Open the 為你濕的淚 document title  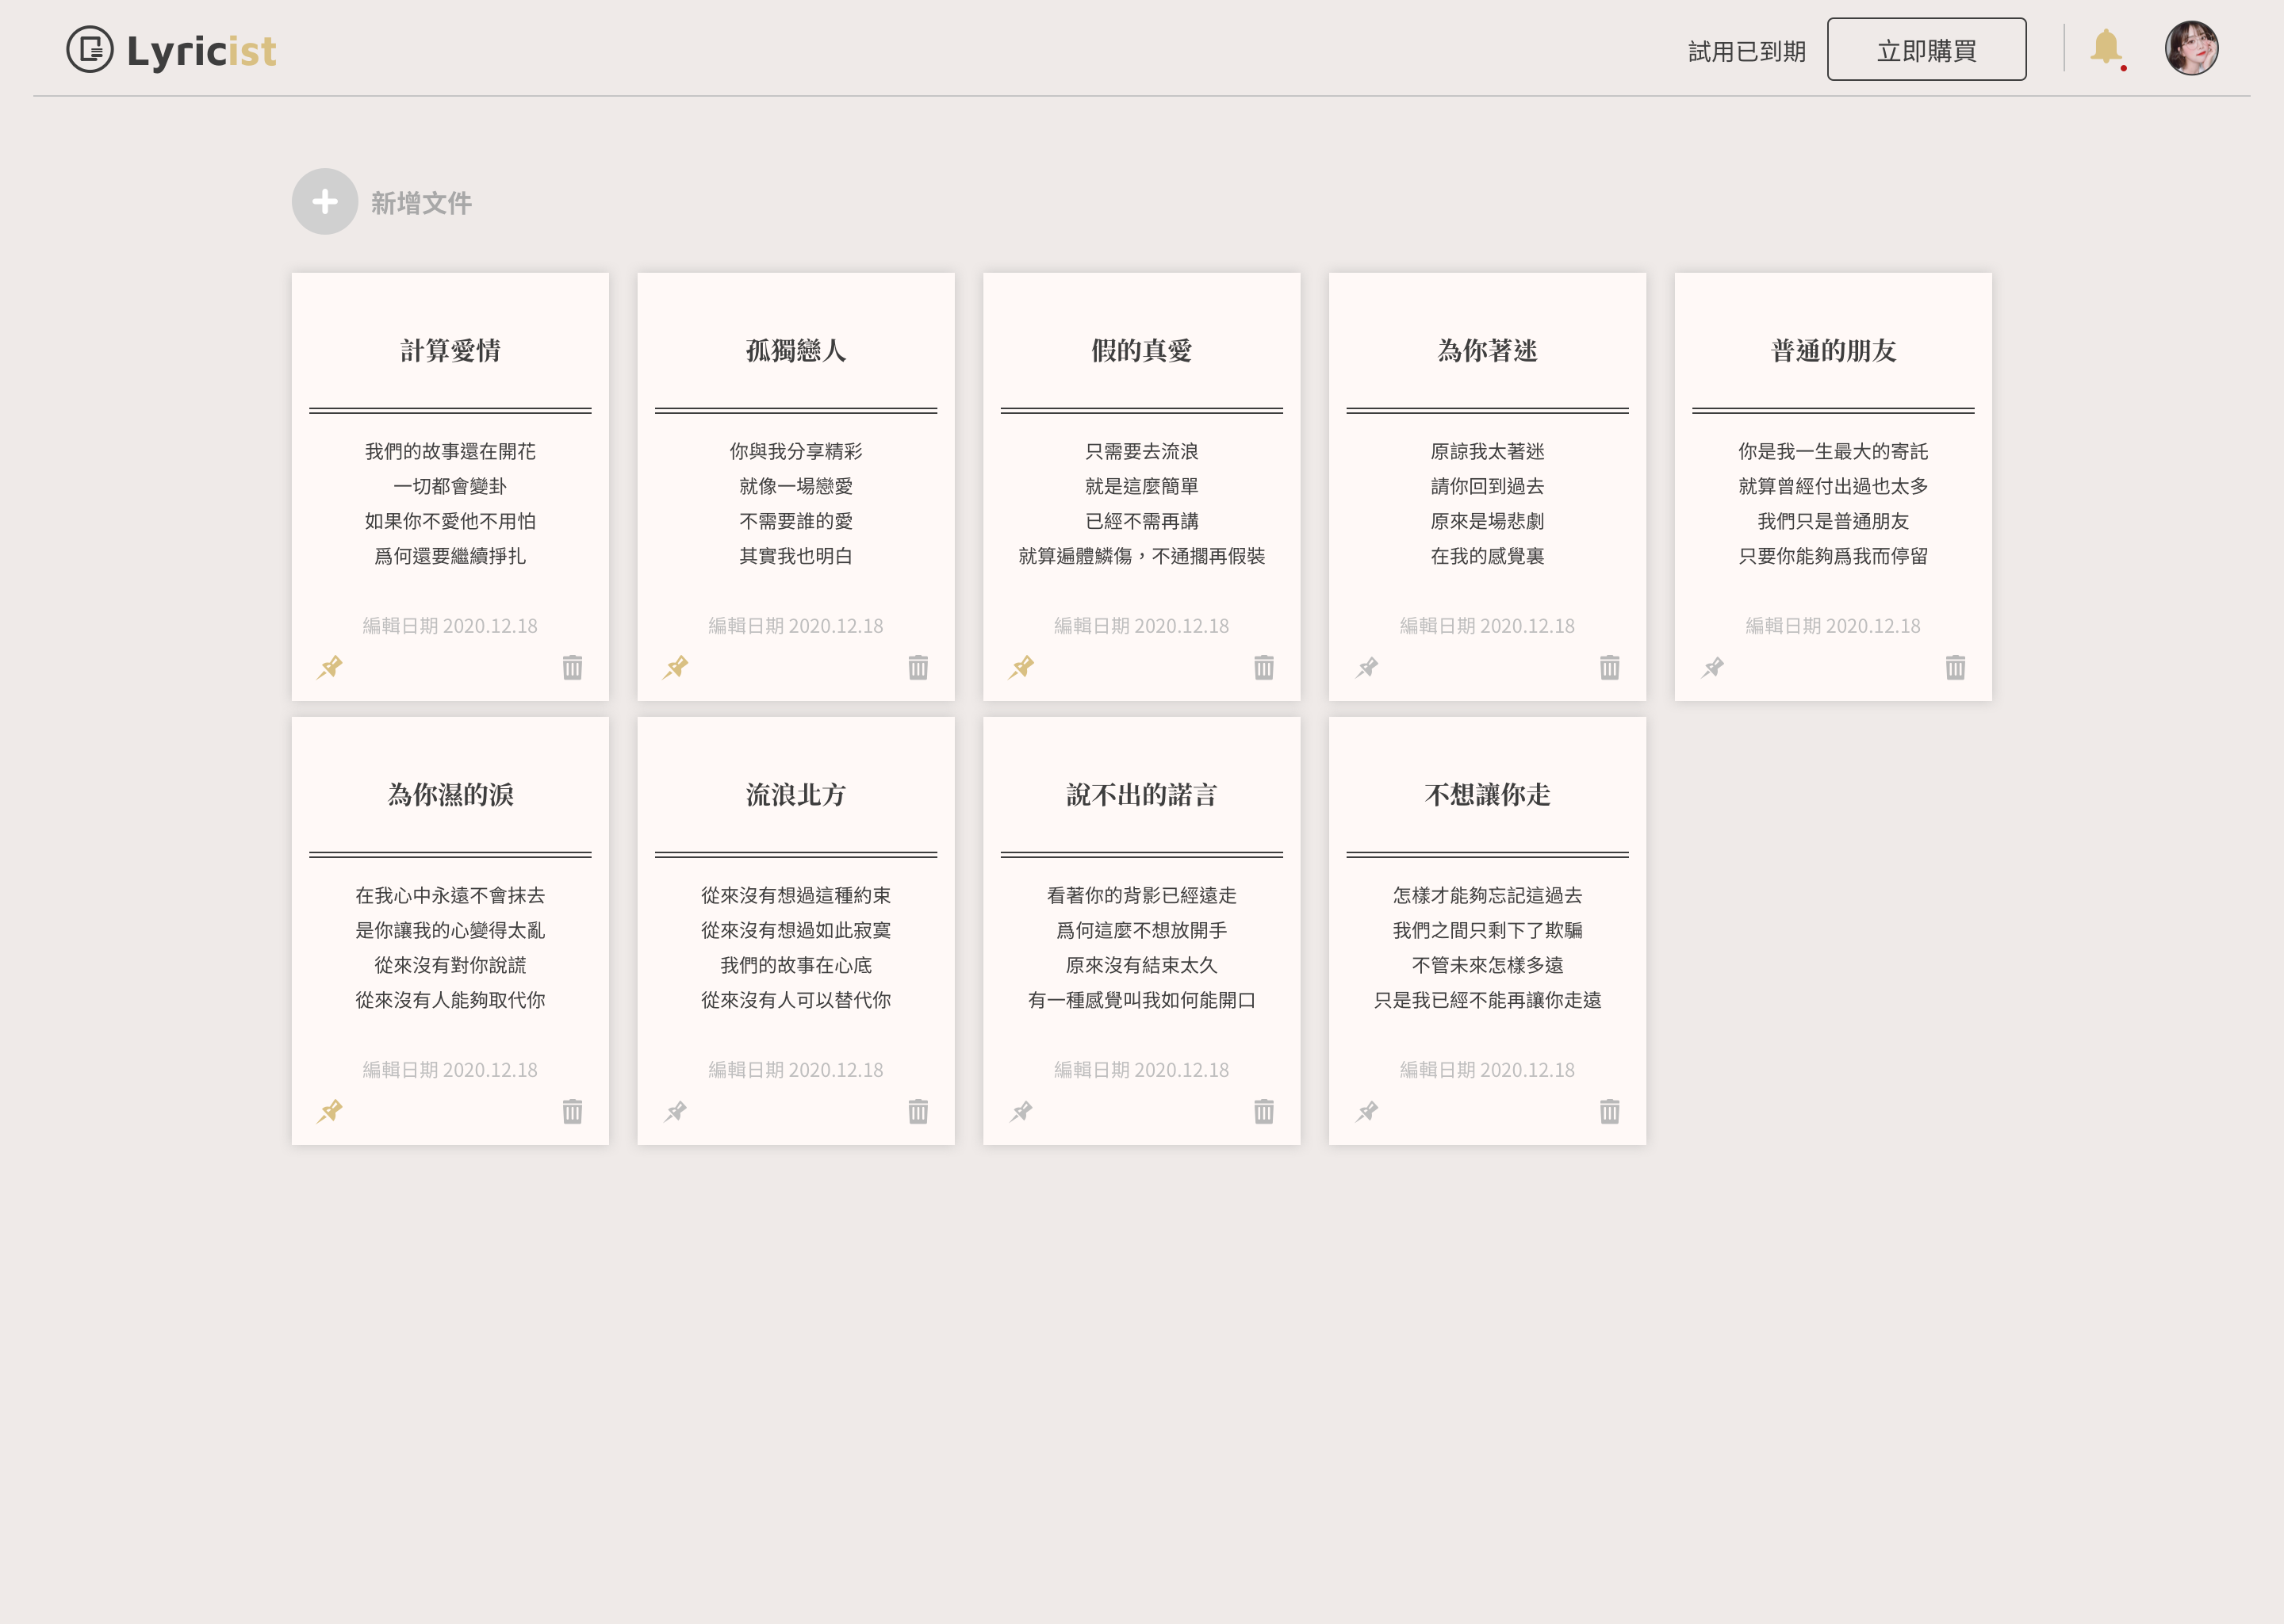pos(450,795)
